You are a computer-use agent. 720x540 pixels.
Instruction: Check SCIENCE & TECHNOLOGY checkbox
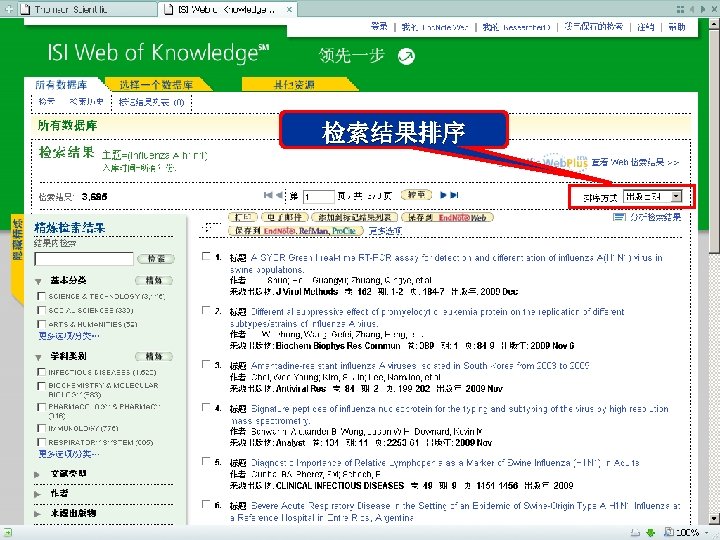point(41,296)
